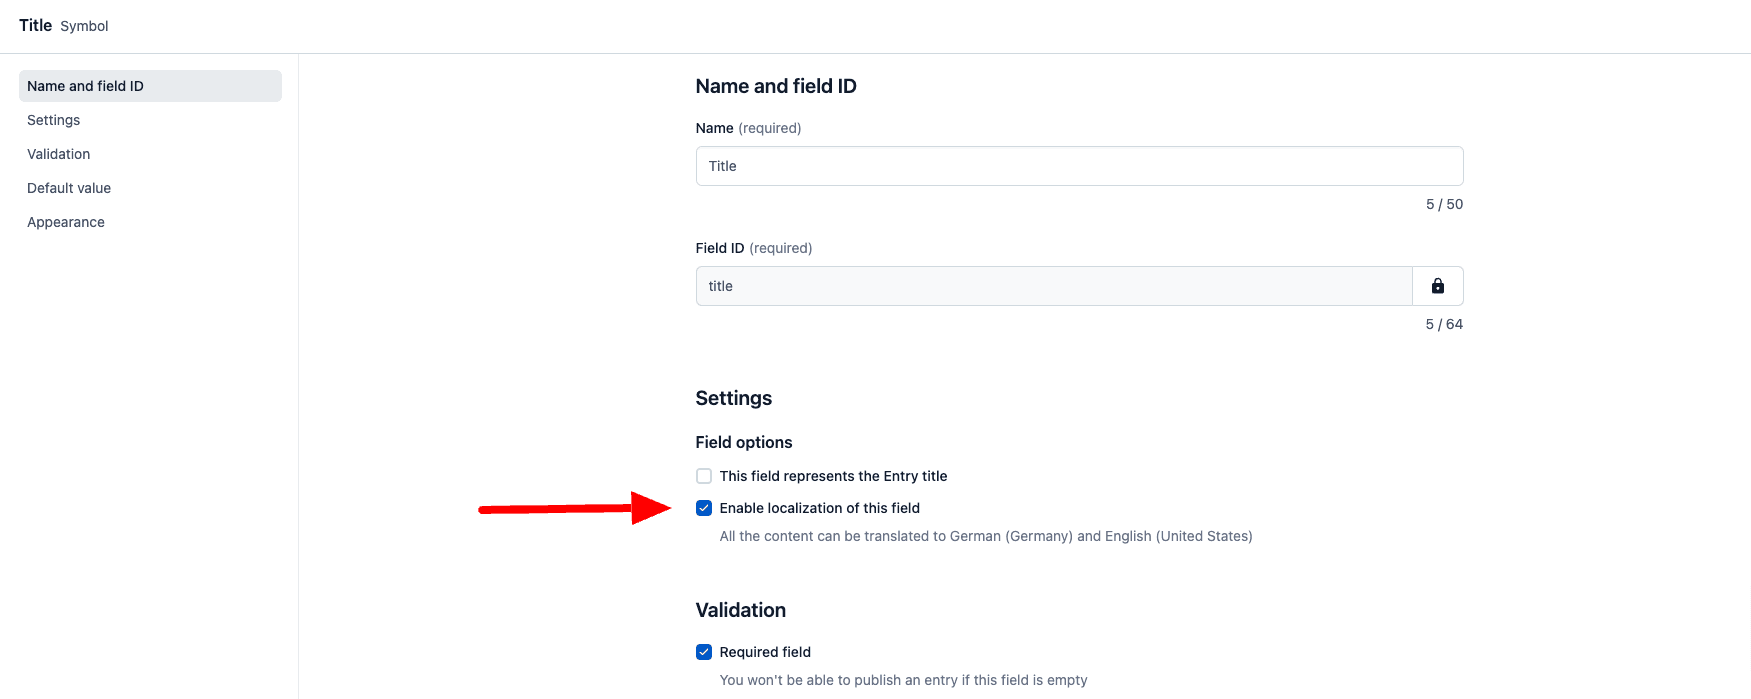
Task: Click the "Field ID (required)" field label
Action: [x=753, y=248]
